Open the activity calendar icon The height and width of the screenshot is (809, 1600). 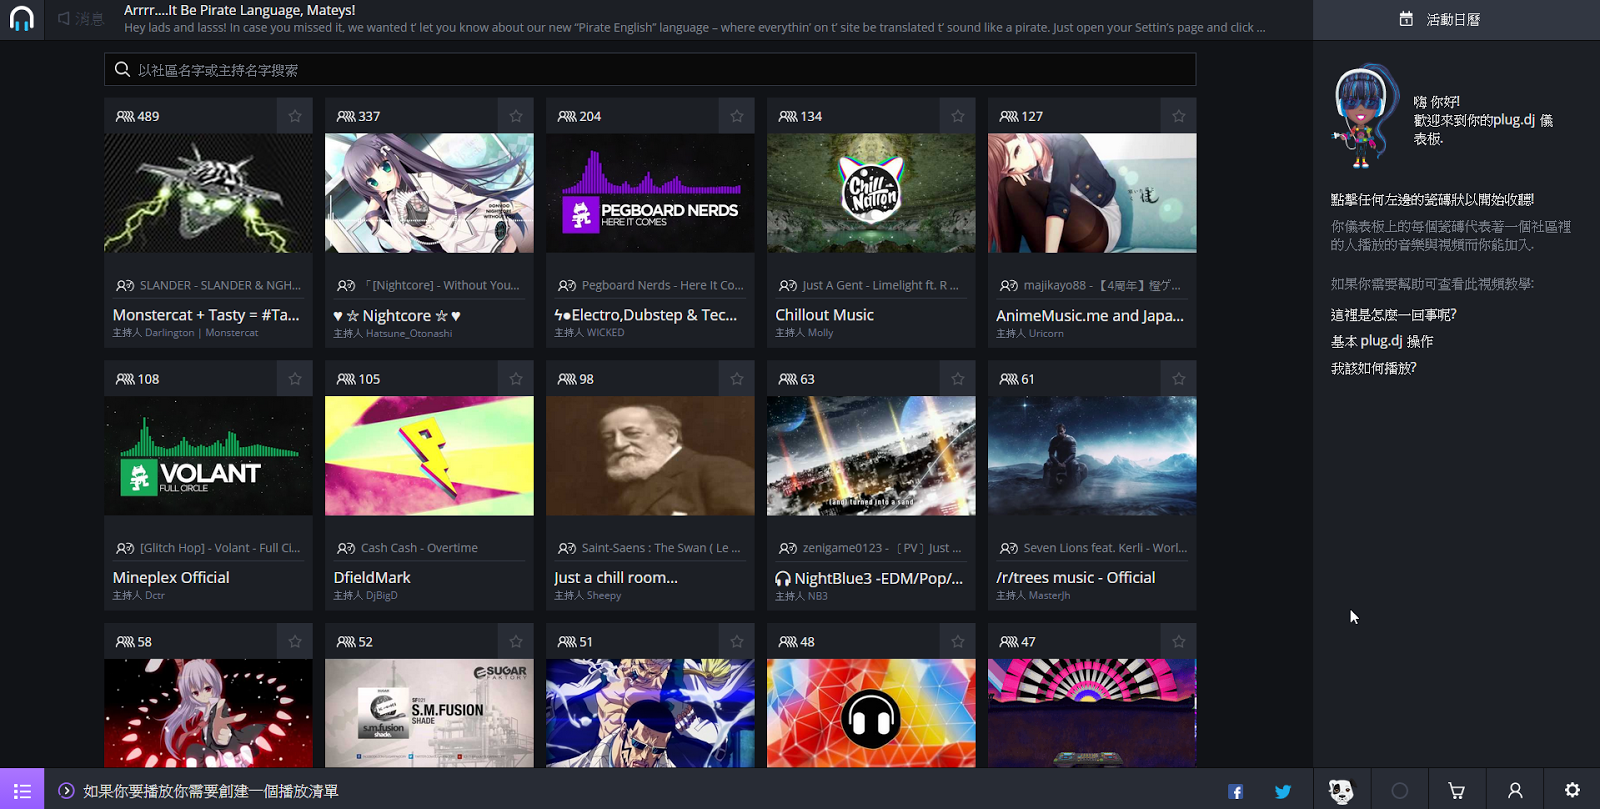[x=1406, y=19]
